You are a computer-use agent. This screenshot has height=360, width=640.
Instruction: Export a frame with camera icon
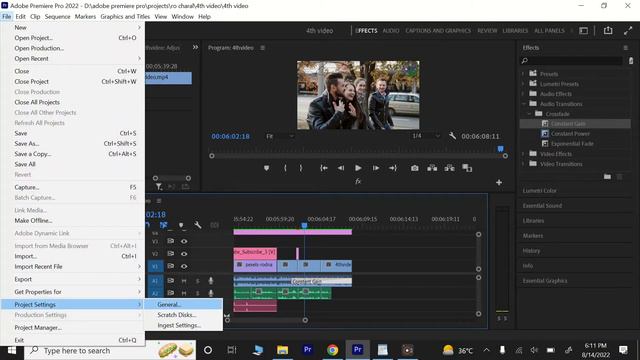[415, 168]
